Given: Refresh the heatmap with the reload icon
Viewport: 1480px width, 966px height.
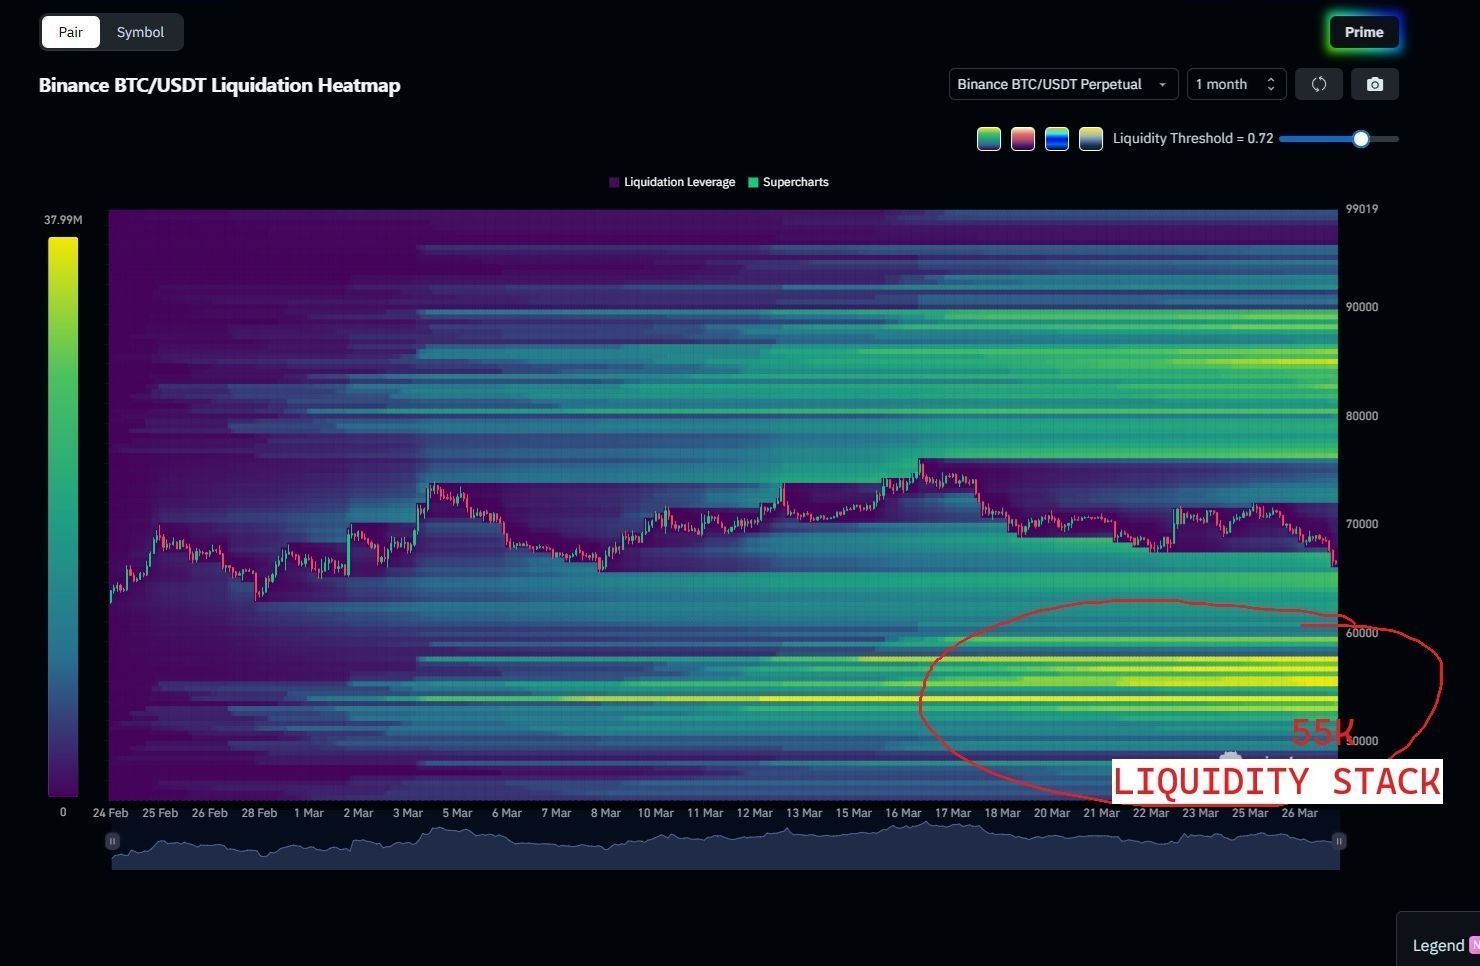Looking at the screenshot, I should point(1319,84).
